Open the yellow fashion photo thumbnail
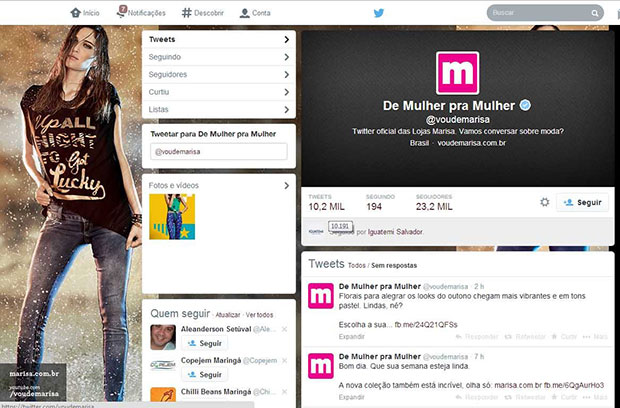This screenshot has height=408, width=620. pos(172,216)
